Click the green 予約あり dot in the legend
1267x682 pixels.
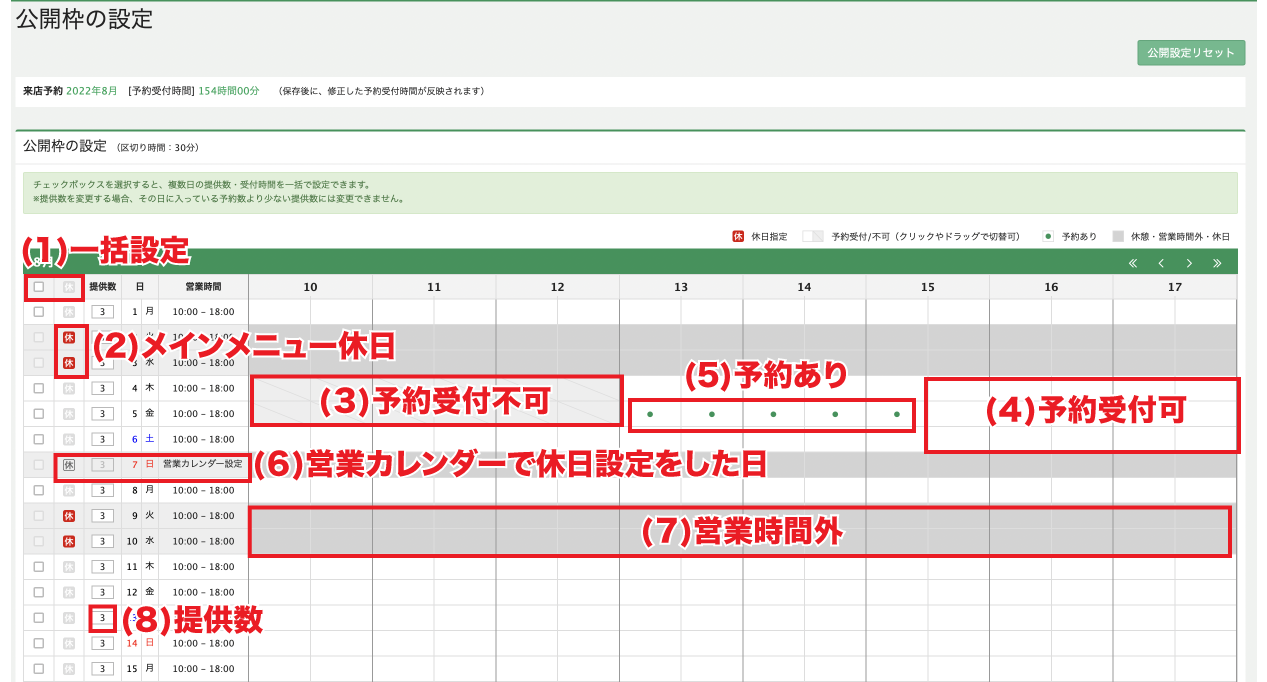[1049, 237]
